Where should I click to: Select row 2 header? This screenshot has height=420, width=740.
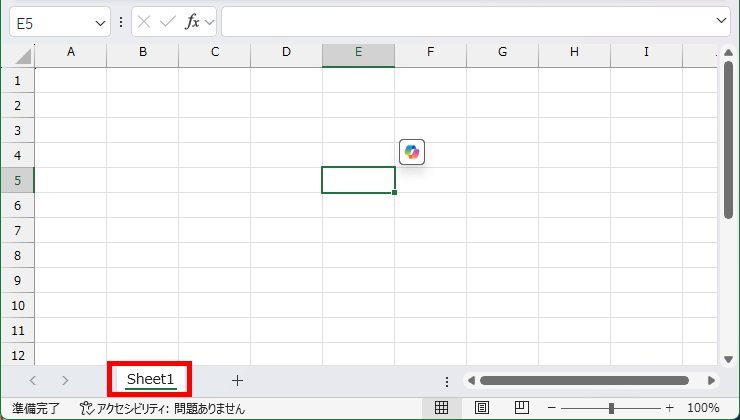coord(18,105)
